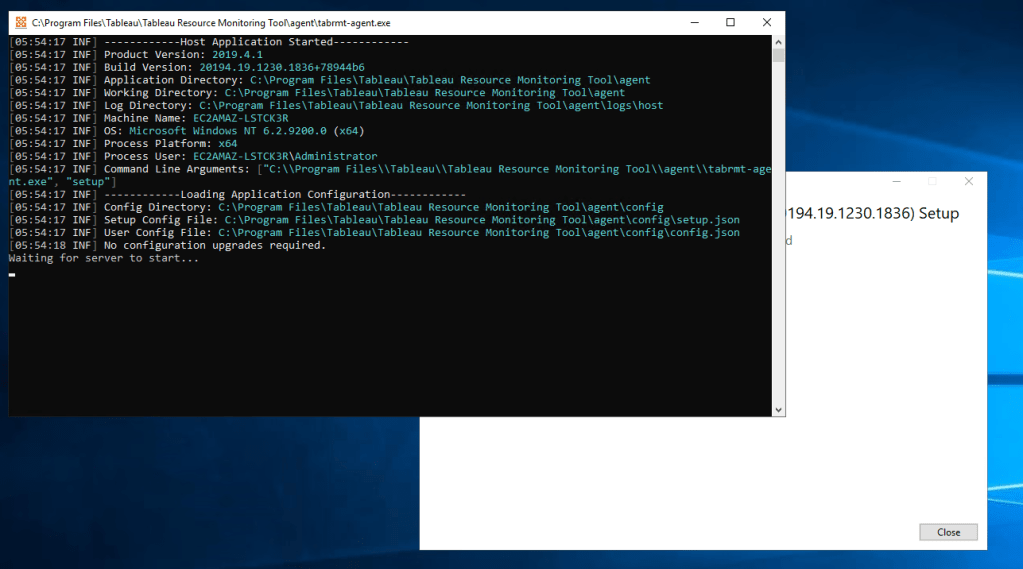
Task: Click the Setup window heading text
Action: (870, 213)
